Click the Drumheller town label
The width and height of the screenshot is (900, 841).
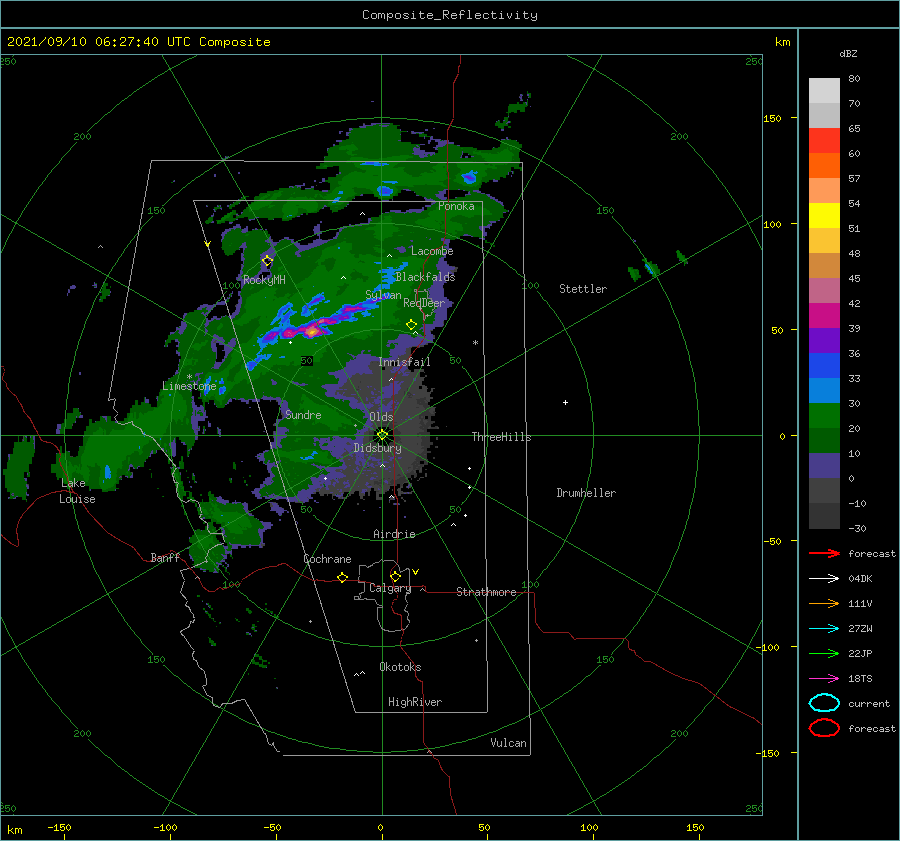click(x=586, y=493)
